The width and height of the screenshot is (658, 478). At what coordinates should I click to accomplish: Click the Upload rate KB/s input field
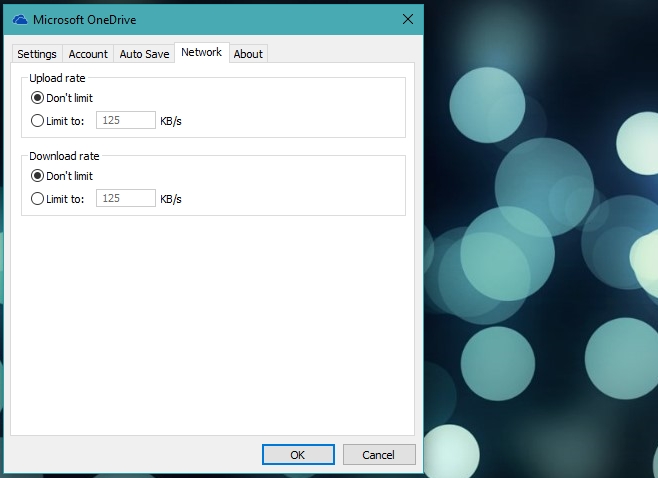(126, 120)
